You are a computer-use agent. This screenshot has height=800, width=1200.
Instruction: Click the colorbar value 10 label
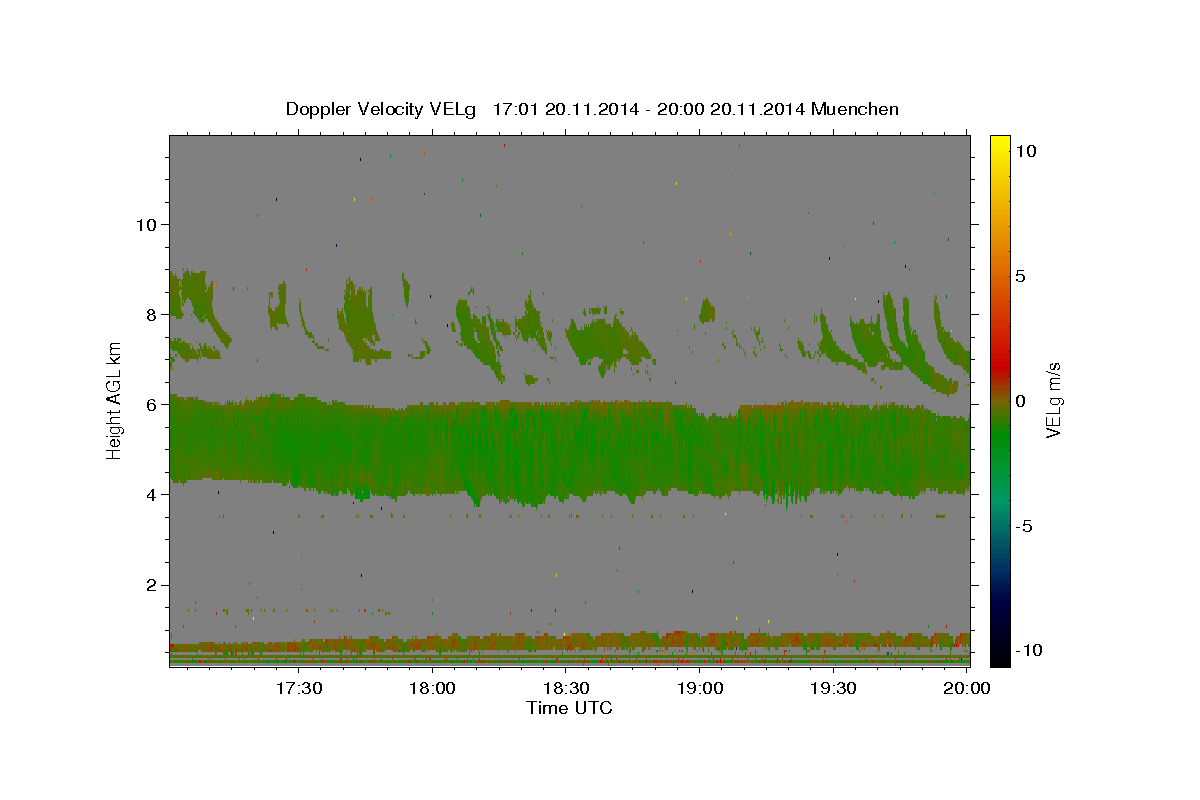click(x=1026, y=151)
